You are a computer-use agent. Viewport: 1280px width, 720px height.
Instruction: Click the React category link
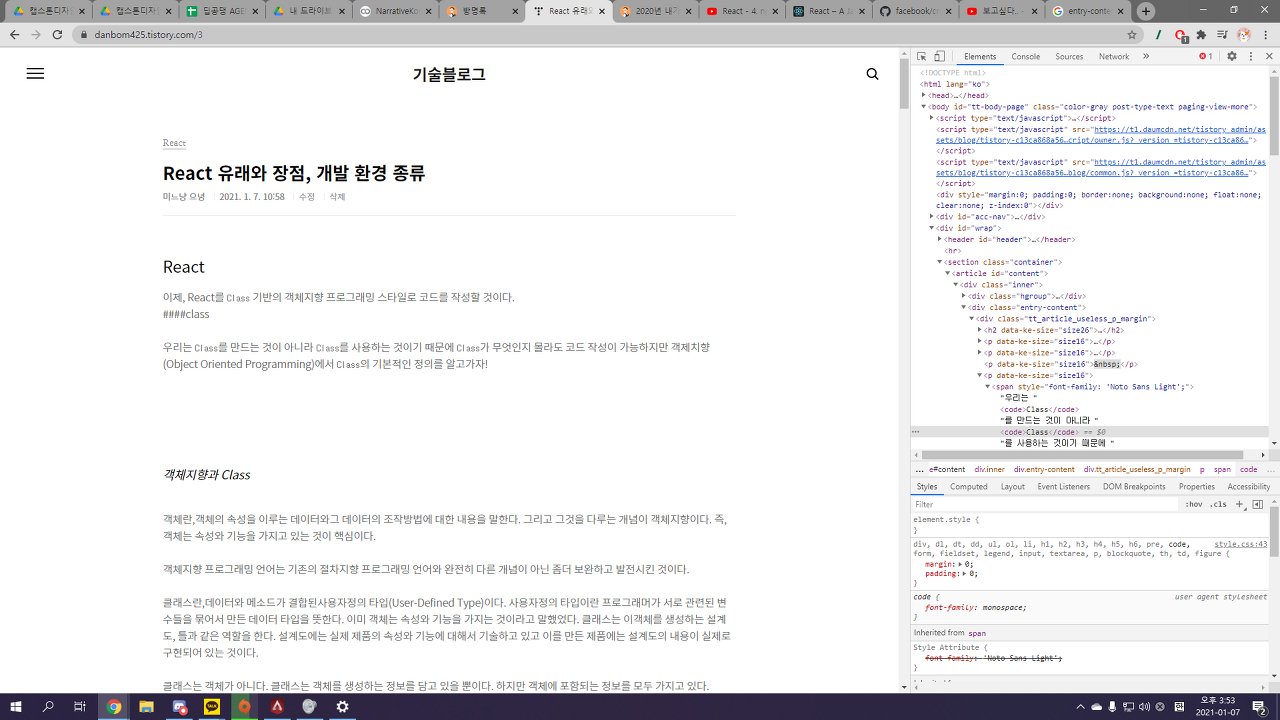point(174,143)
